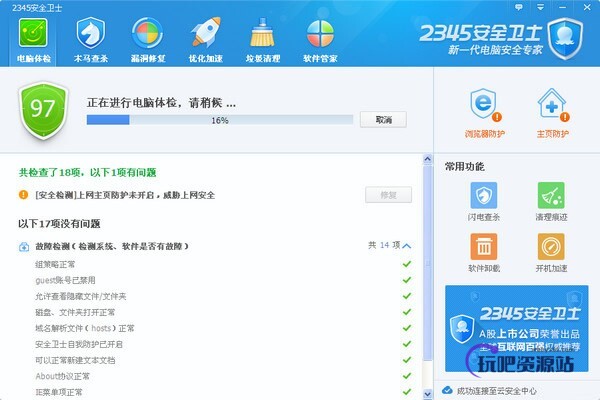Click green checkmark for guest账号已禁用
The width and height of the screenshot is (600, 400).
(x=407, y=280)
